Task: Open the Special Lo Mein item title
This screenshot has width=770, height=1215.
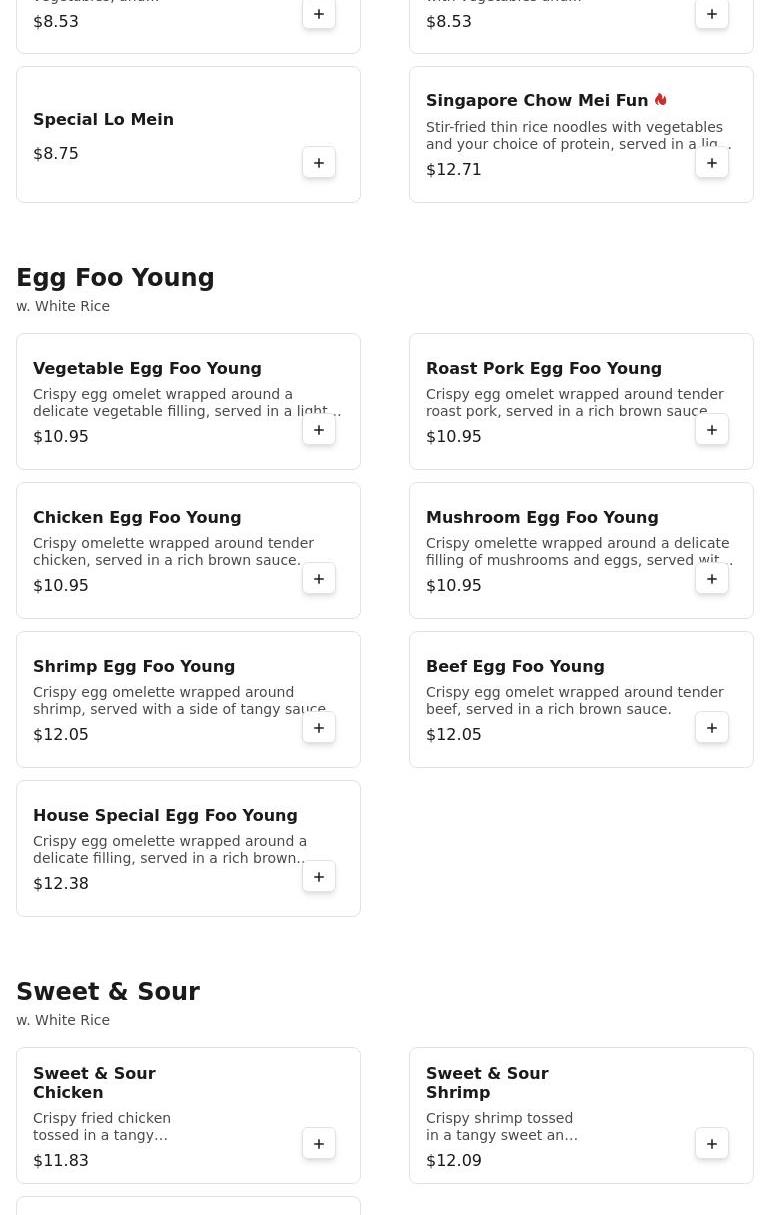Action: [103, 120]
